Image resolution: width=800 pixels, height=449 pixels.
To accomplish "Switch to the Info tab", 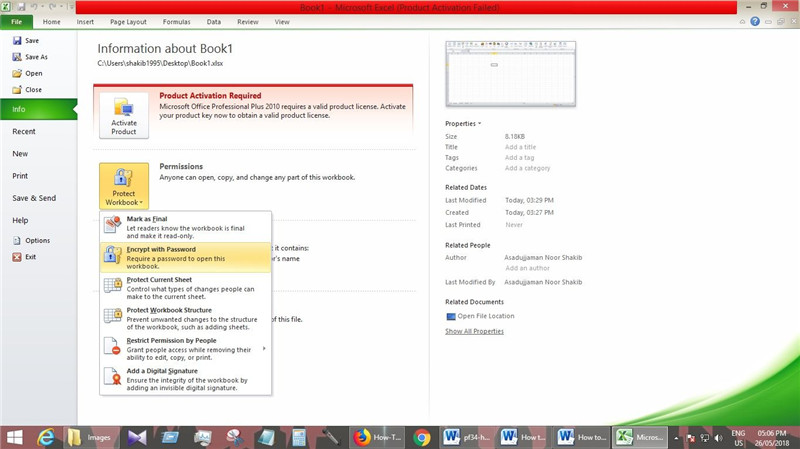I will coord(38,109).
